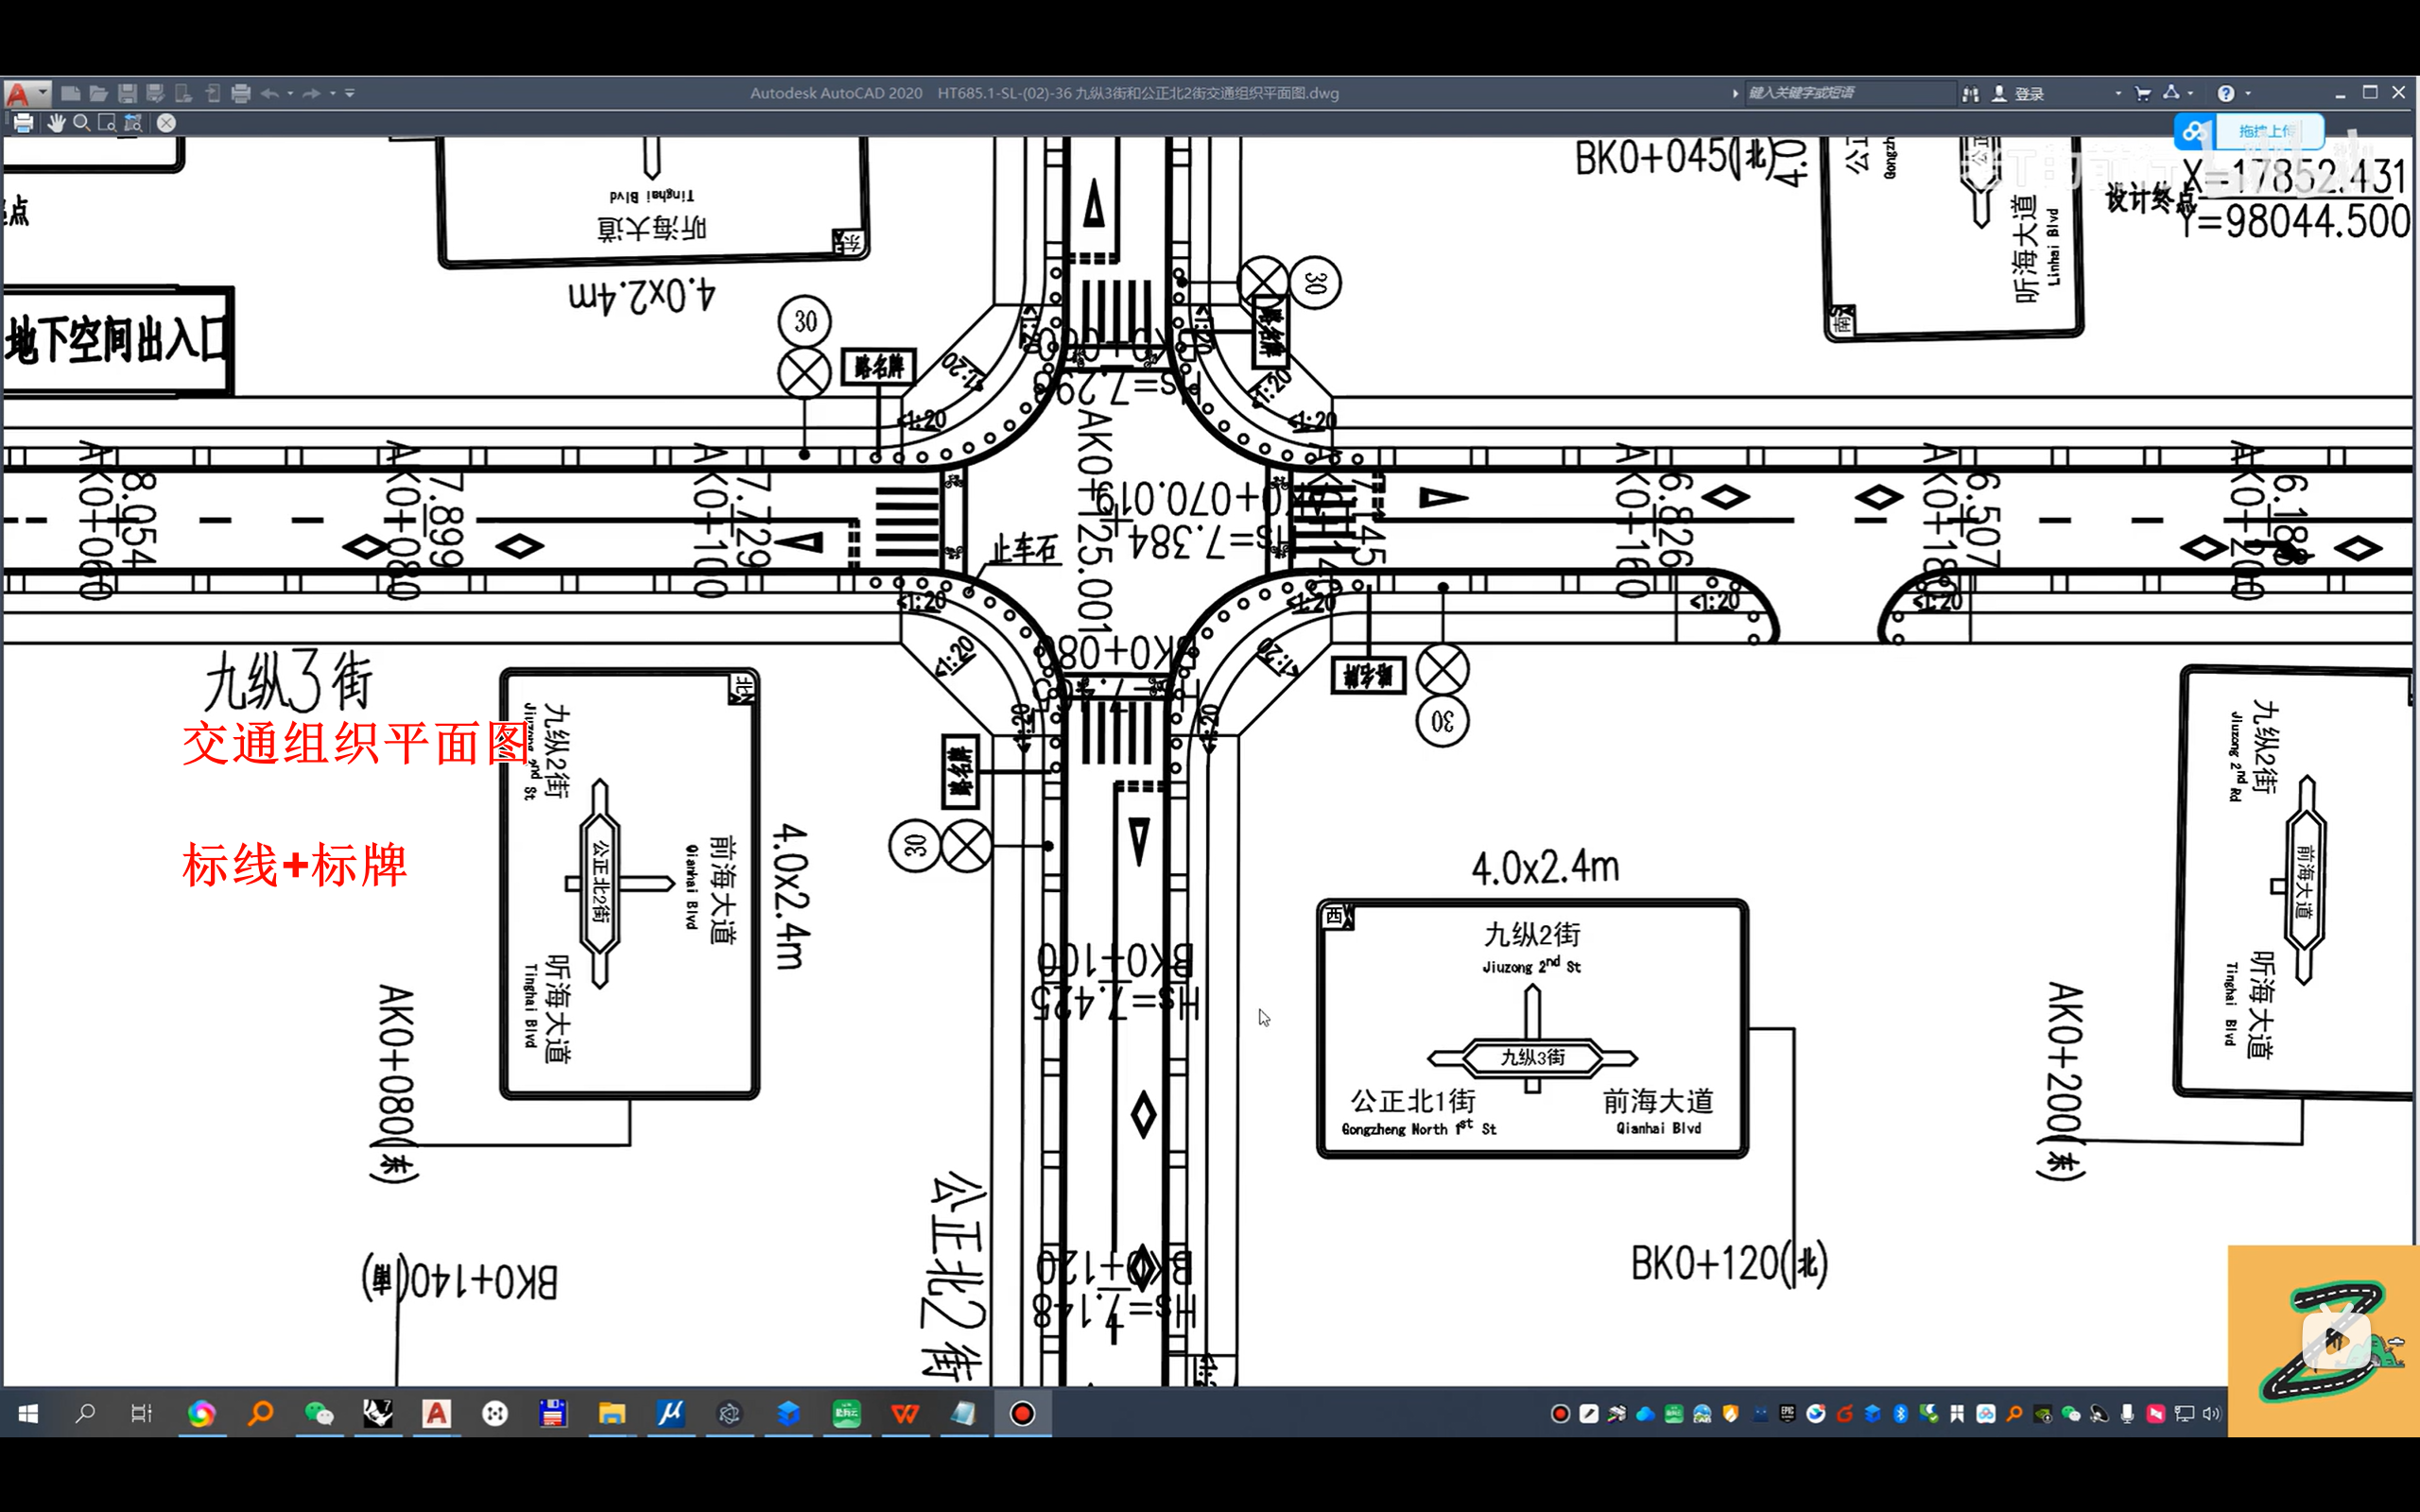Close the plot preview with the X icon

(x=166, y=123)
